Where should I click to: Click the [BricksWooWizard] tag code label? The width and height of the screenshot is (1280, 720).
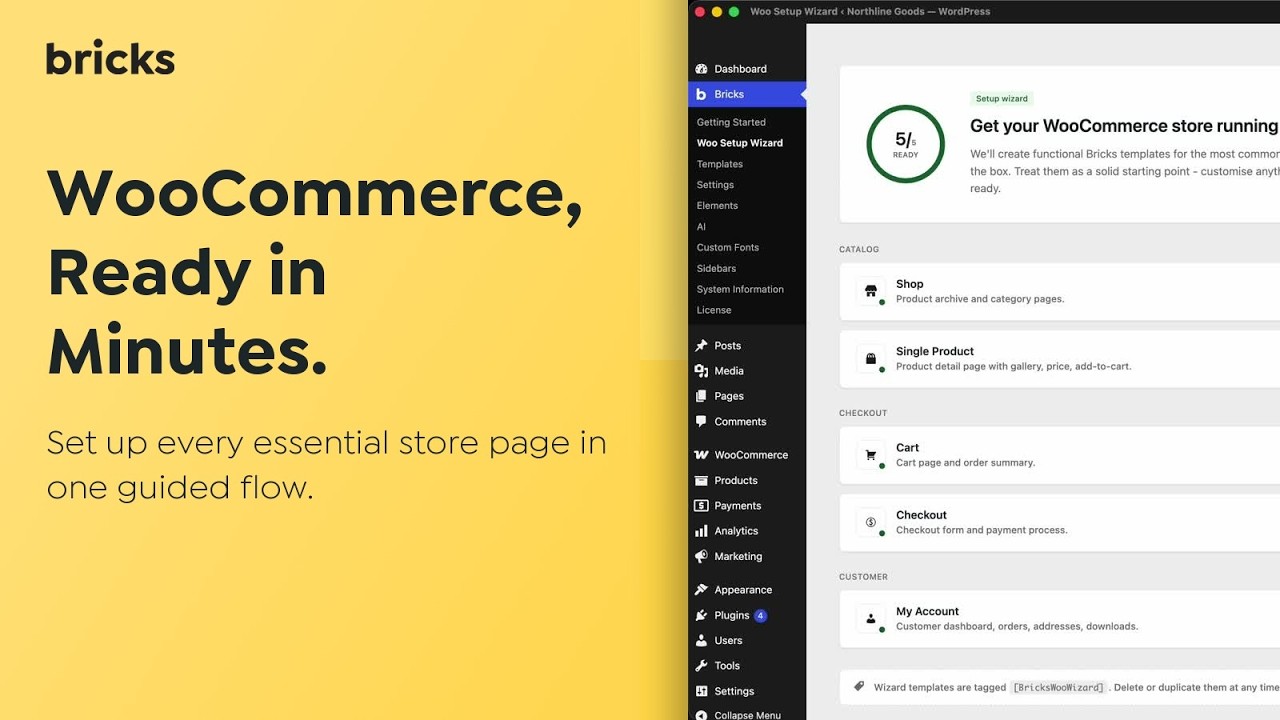[1058, 688]
